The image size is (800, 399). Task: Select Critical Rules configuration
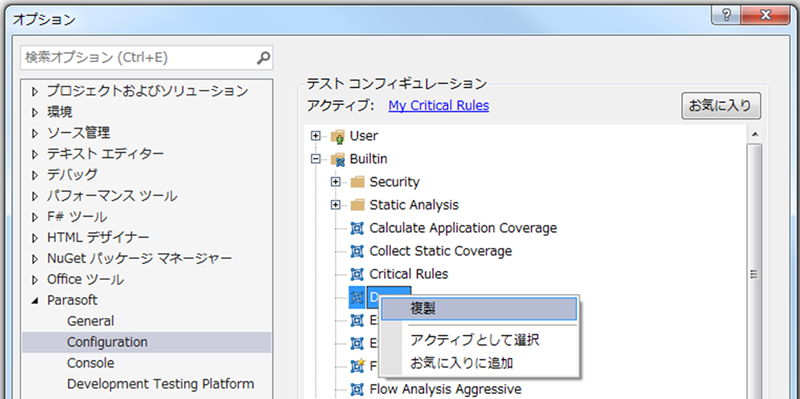[409, 275]
